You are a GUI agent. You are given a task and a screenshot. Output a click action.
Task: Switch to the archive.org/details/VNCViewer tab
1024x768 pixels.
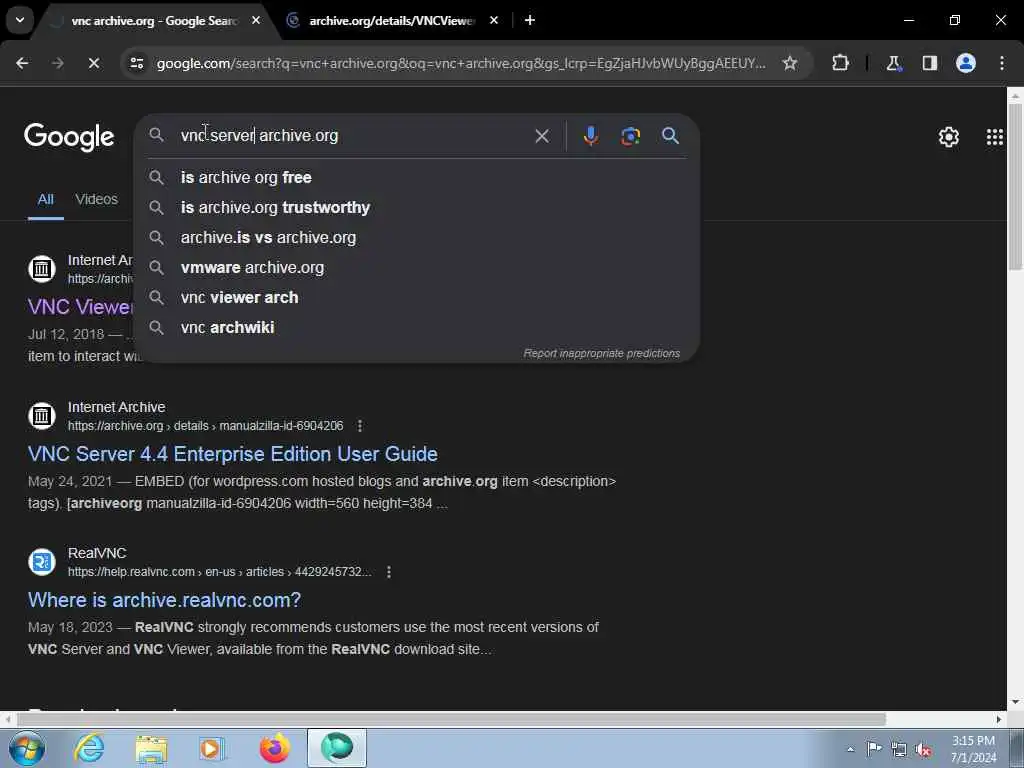pos(392,21)
